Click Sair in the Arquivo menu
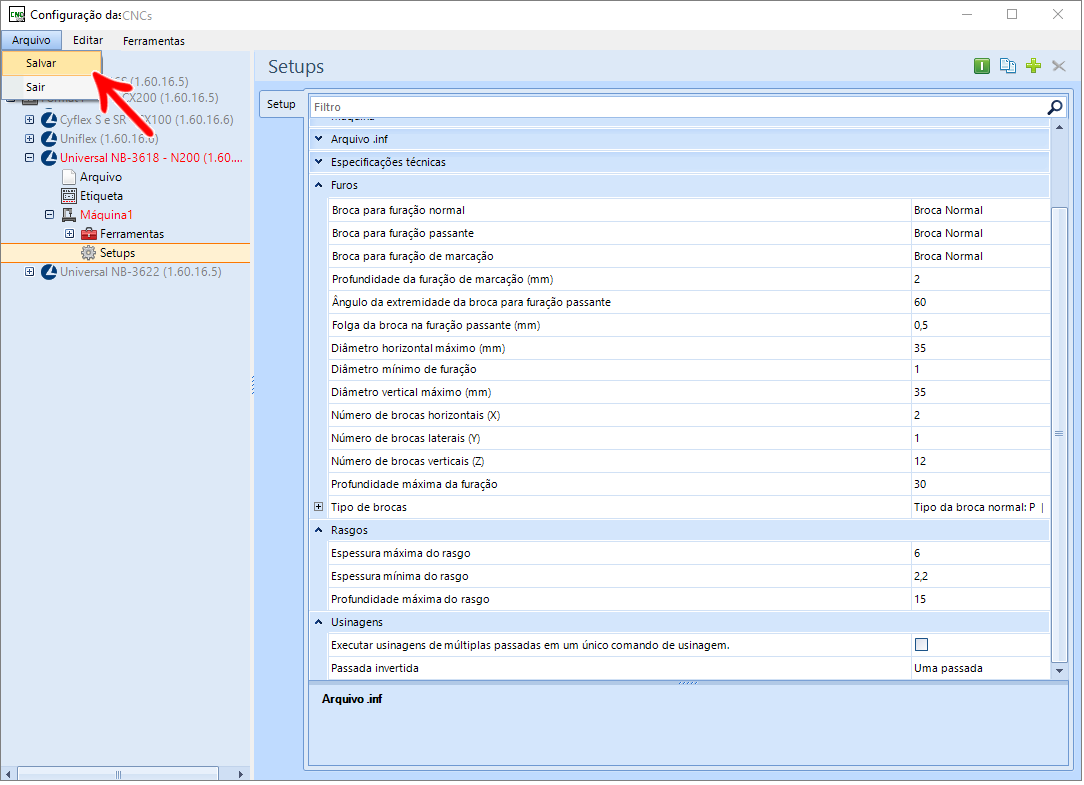1084x785 pixels. [x=36, y=87]
